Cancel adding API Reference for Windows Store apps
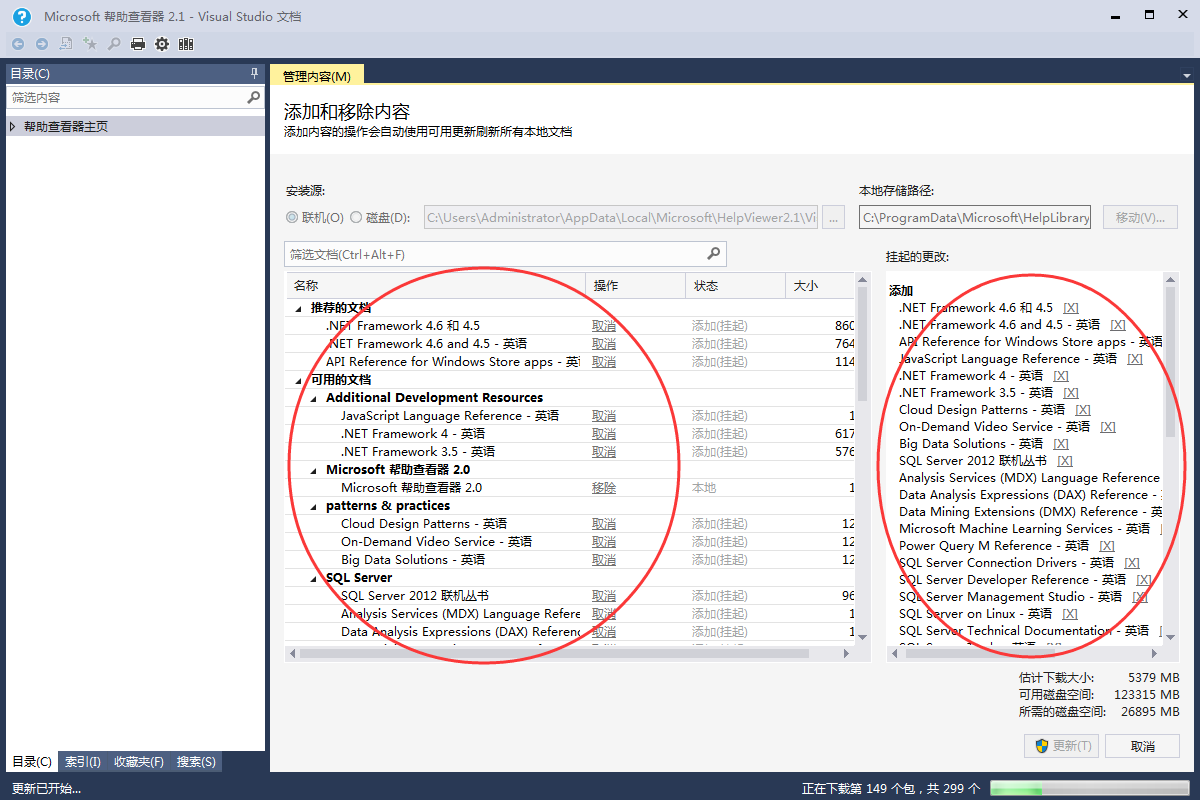The height and width of the screenshot is (800, 1200). click(604, 362)
